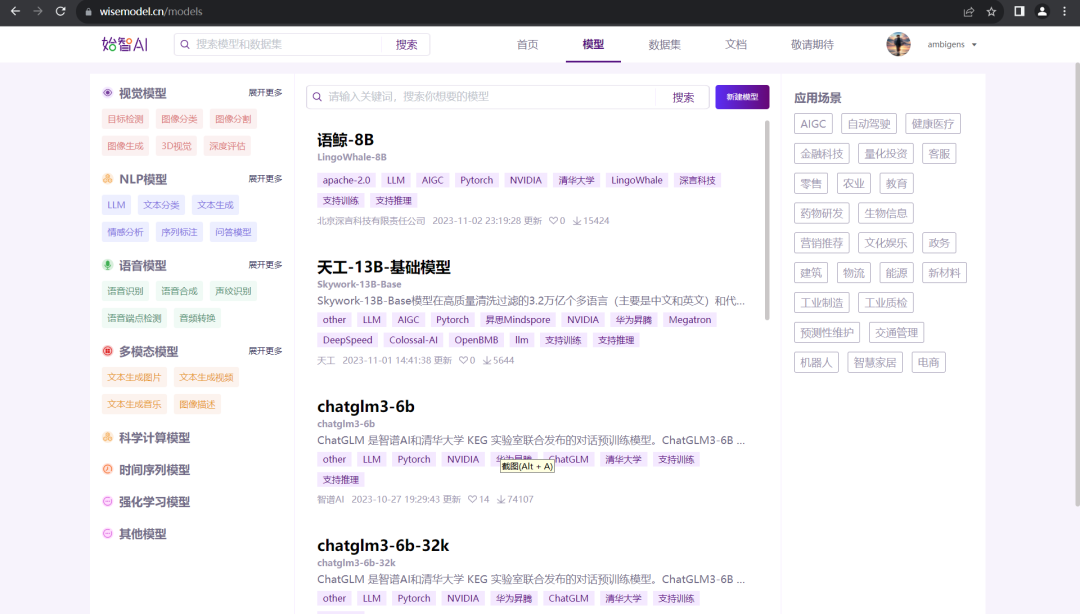The width and height of the screenshot is (1080, 614).
Task: Open the chatglm3-6b model
Action: 366,406
